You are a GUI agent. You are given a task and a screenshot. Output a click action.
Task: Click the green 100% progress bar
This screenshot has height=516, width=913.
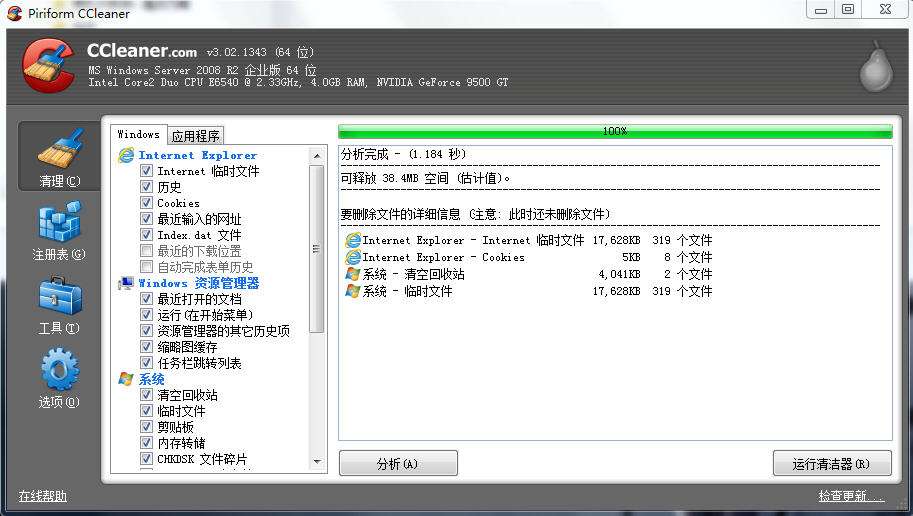point(615,131)
